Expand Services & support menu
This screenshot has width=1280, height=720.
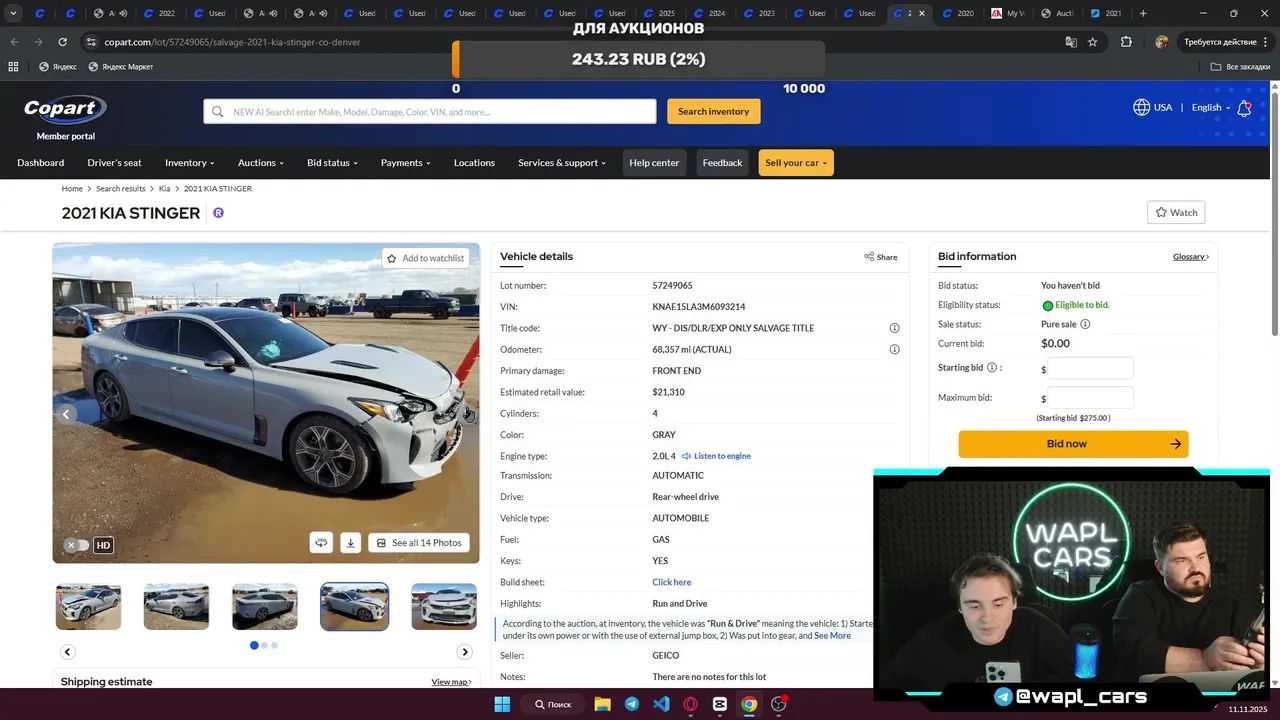coord(562,162)
